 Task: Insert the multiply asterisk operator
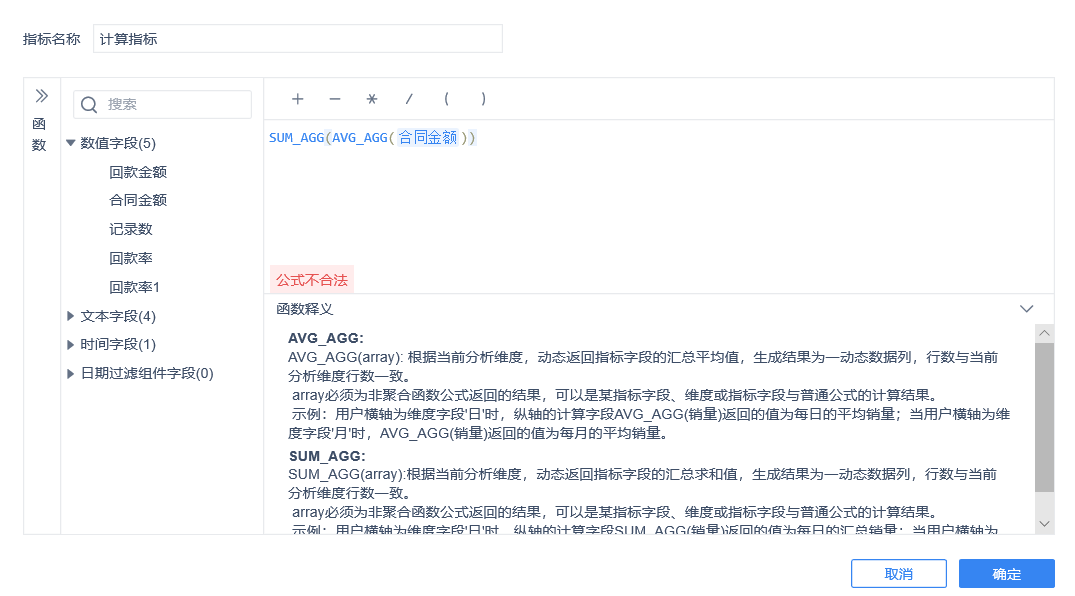pyautogui.click(x=372, y=99)
